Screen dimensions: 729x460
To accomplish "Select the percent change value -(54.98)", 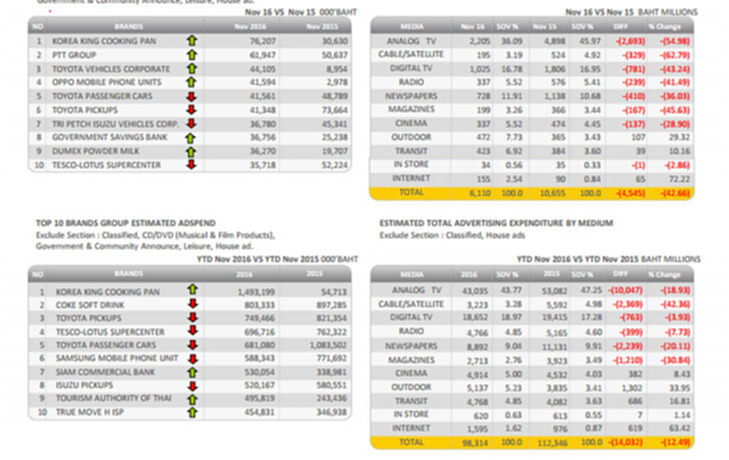I will (674, 41).
